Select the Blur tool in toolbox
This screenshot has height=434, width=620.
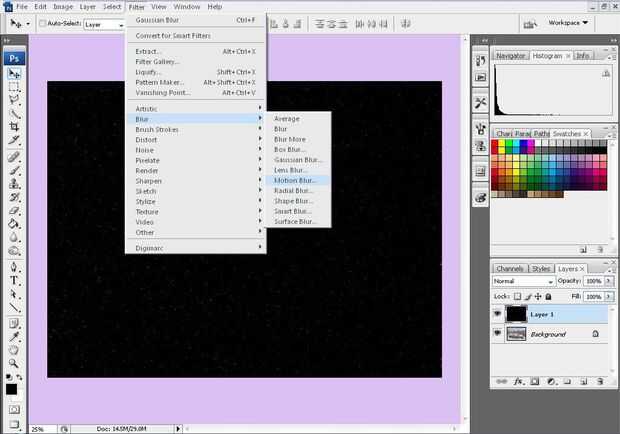click(14, 237)
